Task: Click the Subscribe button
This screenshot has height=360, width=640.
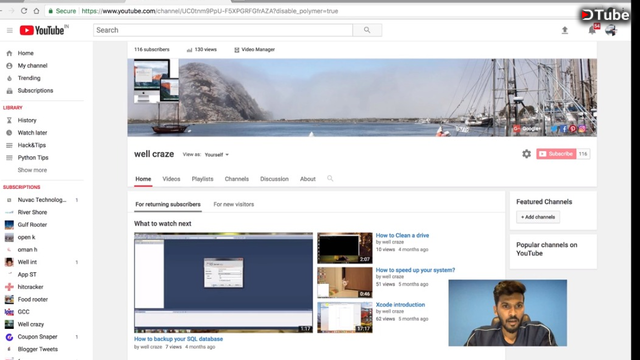Action: (x=556, y=154)
